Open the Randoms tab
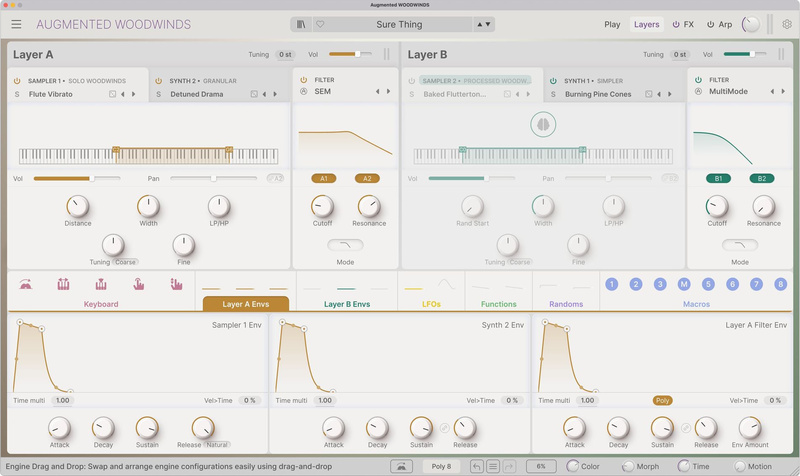The image size is (800, 476). tap(566, 304)
